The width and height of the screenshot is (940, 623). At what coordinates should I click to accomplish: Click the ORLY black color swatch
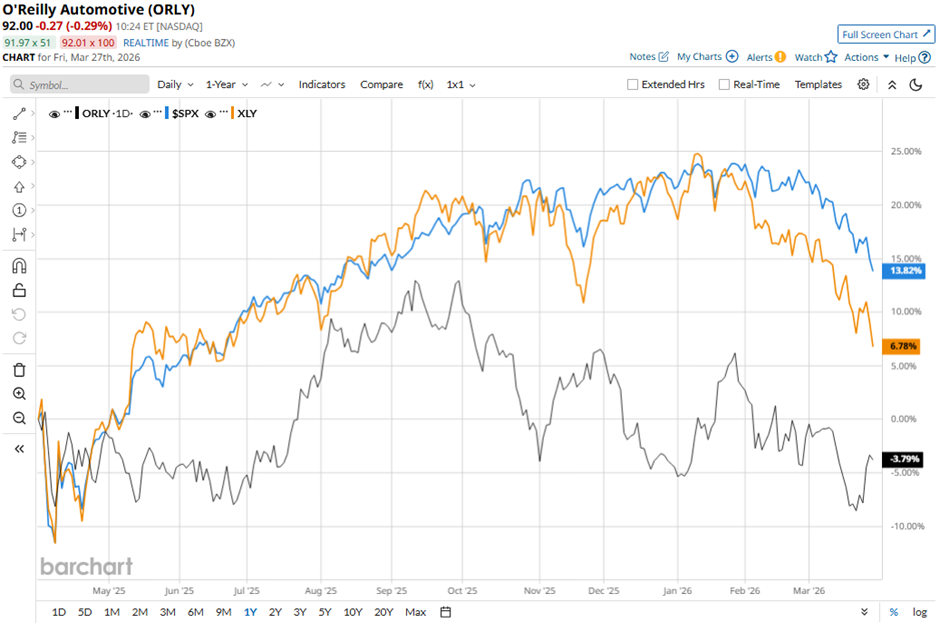(x=77, y=113)
